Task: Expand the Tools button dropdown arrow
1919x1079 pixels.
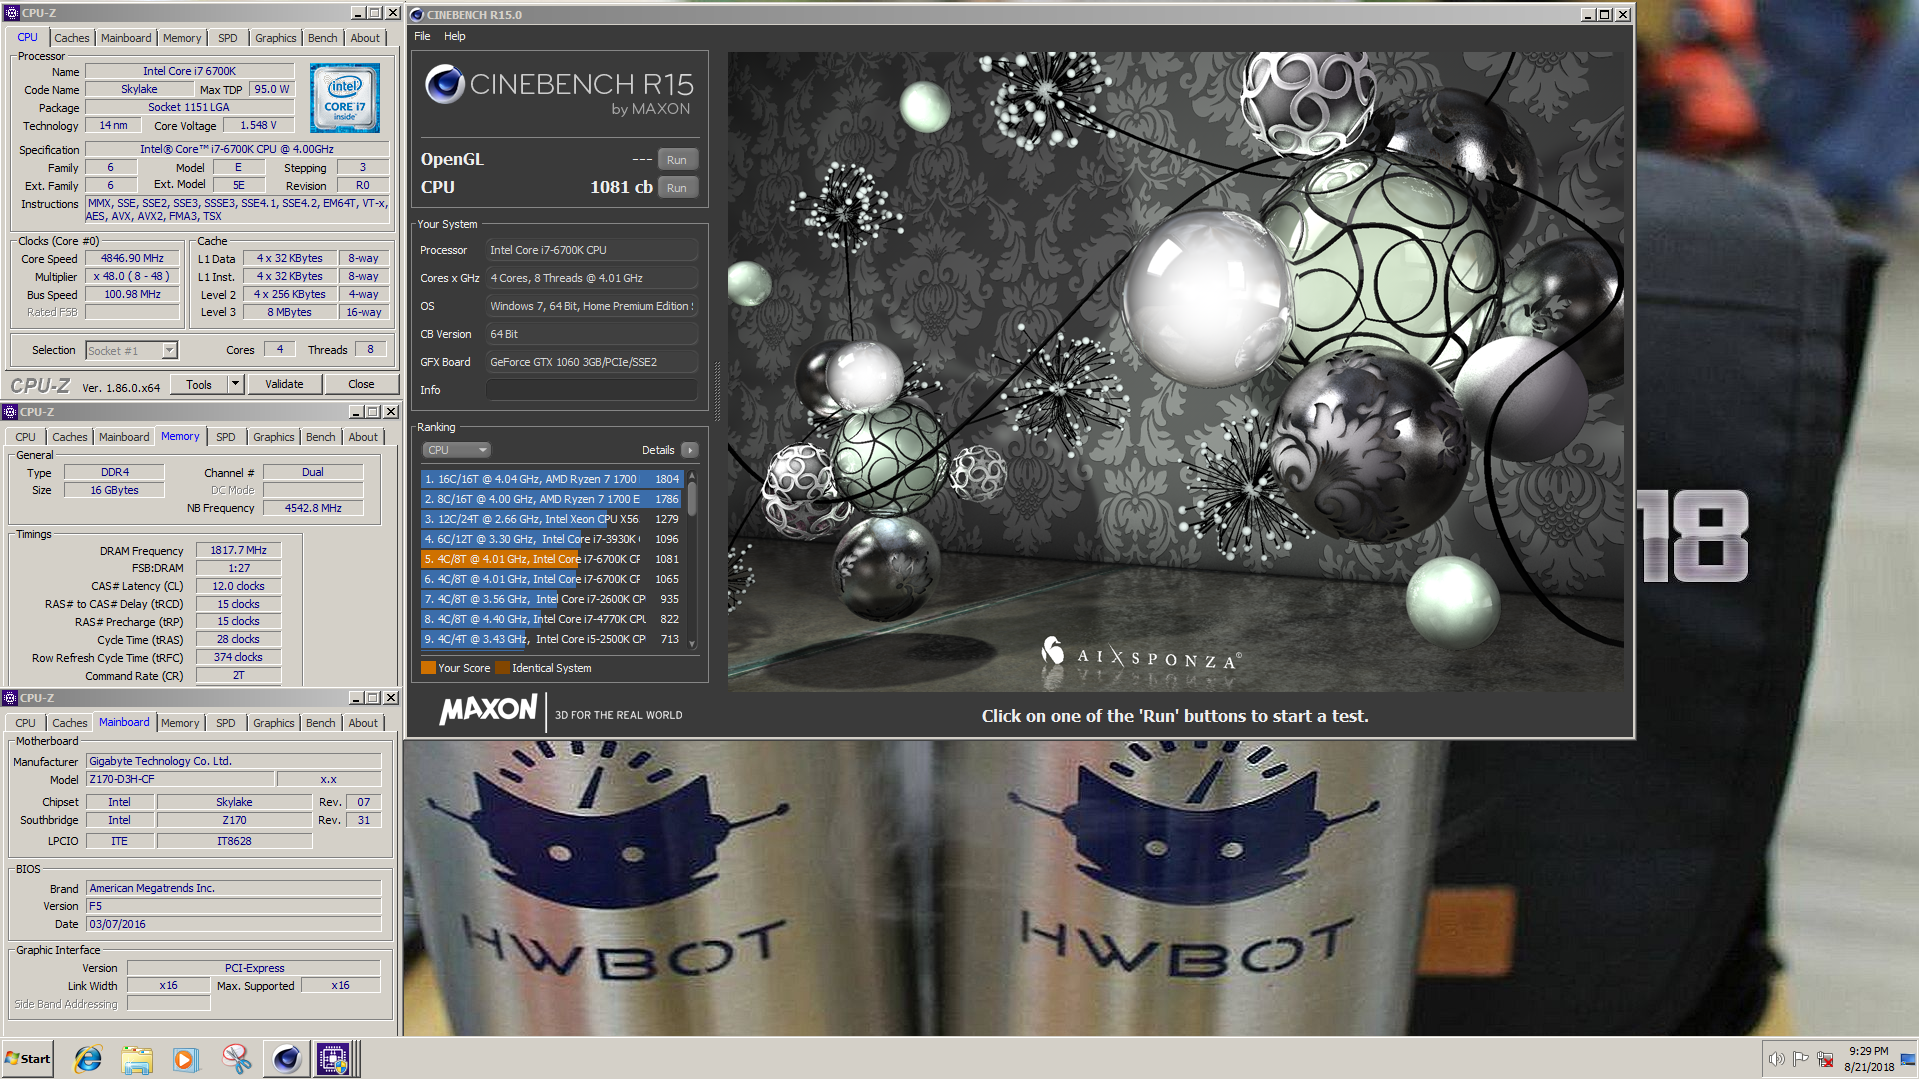Action: [x=235, y=384]
